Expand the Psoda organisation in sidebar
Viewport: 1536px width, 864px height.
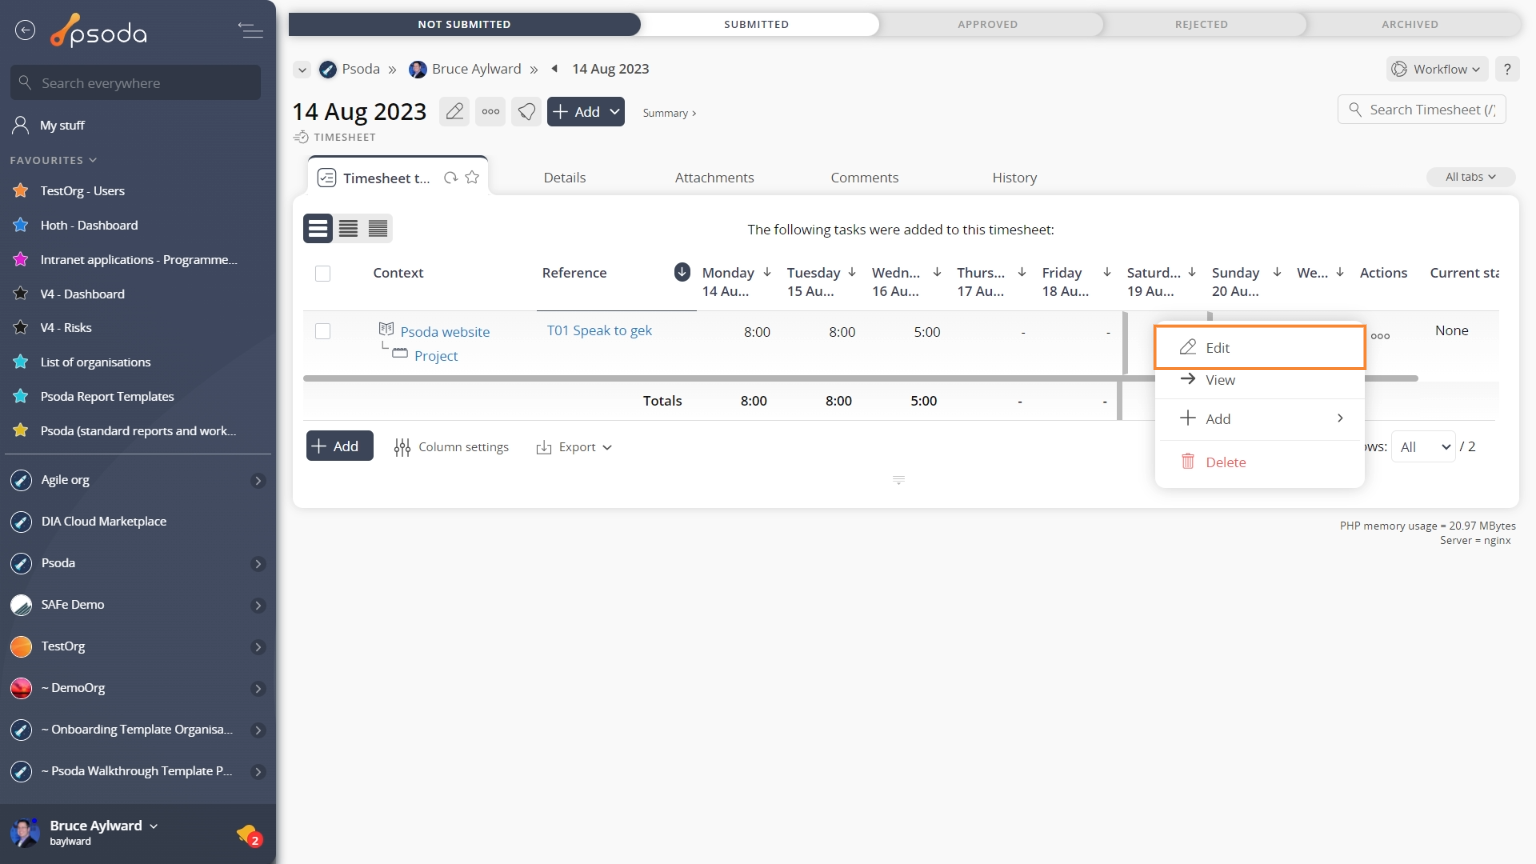[x=258, y=564]
